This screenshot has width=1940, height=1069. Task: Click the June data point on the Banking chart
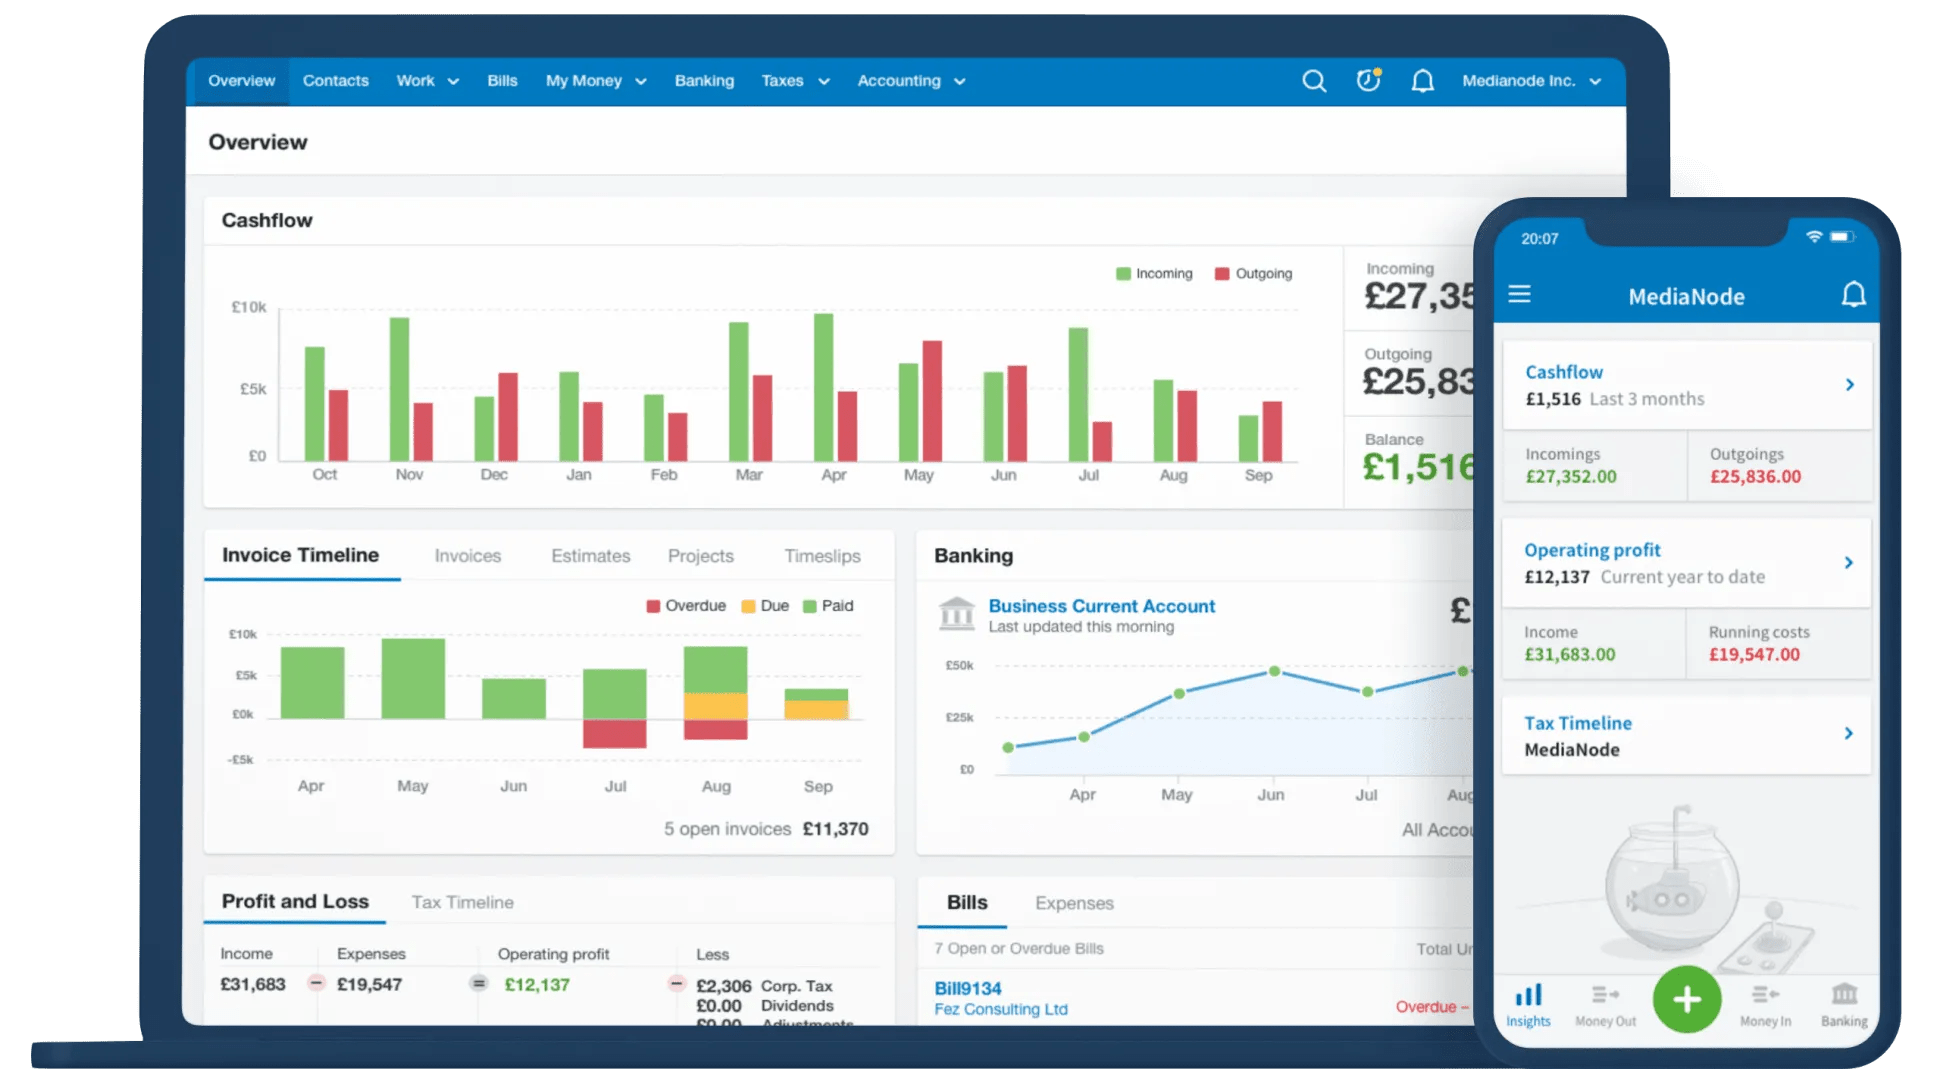[x=1272, y=671]
